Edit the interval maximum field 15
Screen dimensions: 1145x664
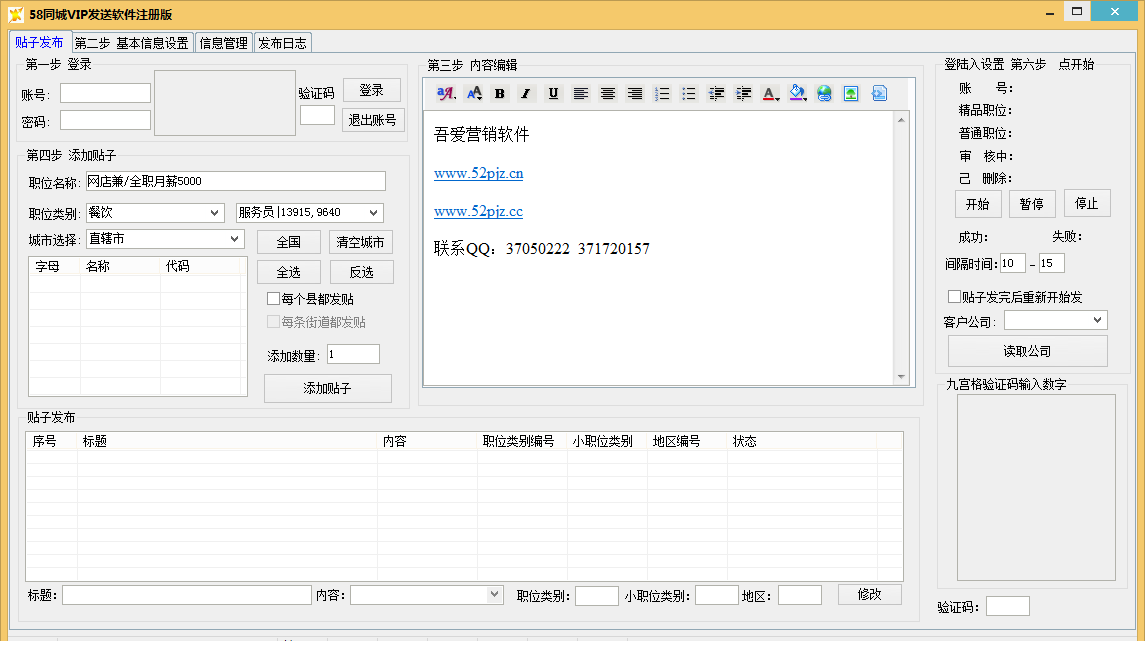[1052, 263]
